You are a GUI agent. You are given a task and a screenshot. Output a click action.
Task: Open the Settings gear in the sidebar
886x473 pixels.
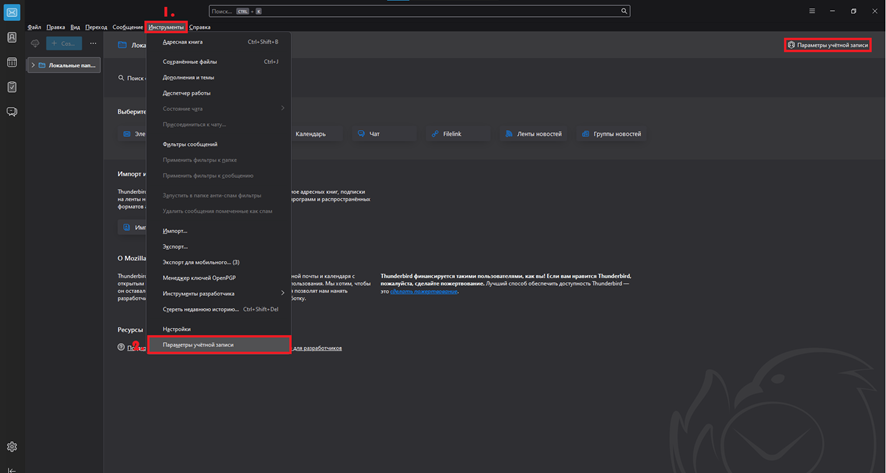click(12, 446)
